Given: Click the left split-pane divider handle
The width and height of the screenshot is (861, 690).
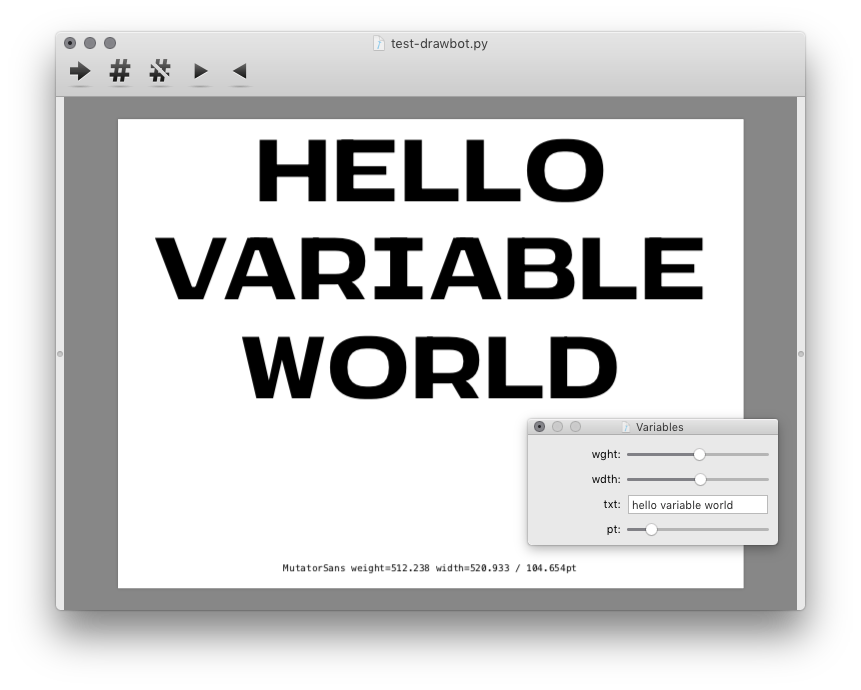Looking at the screenshot, I should (60, 353).
